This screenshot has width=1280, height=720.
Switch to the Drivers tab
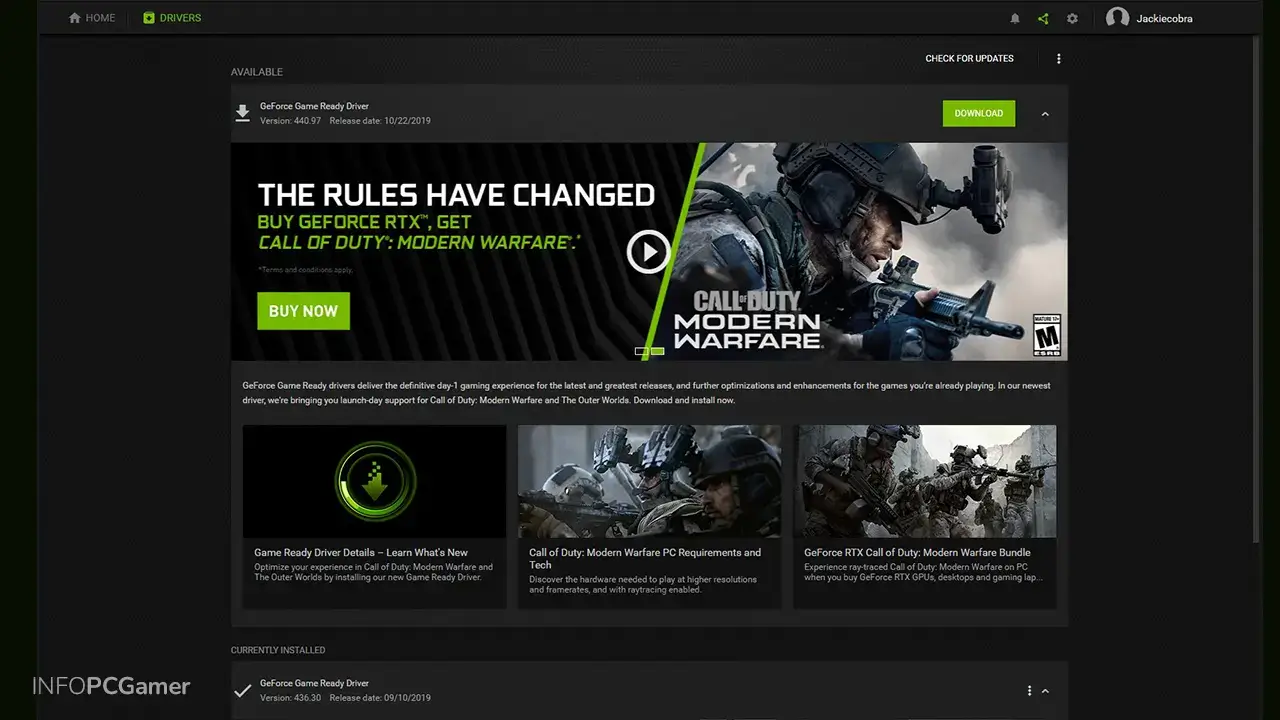point(172,18)
